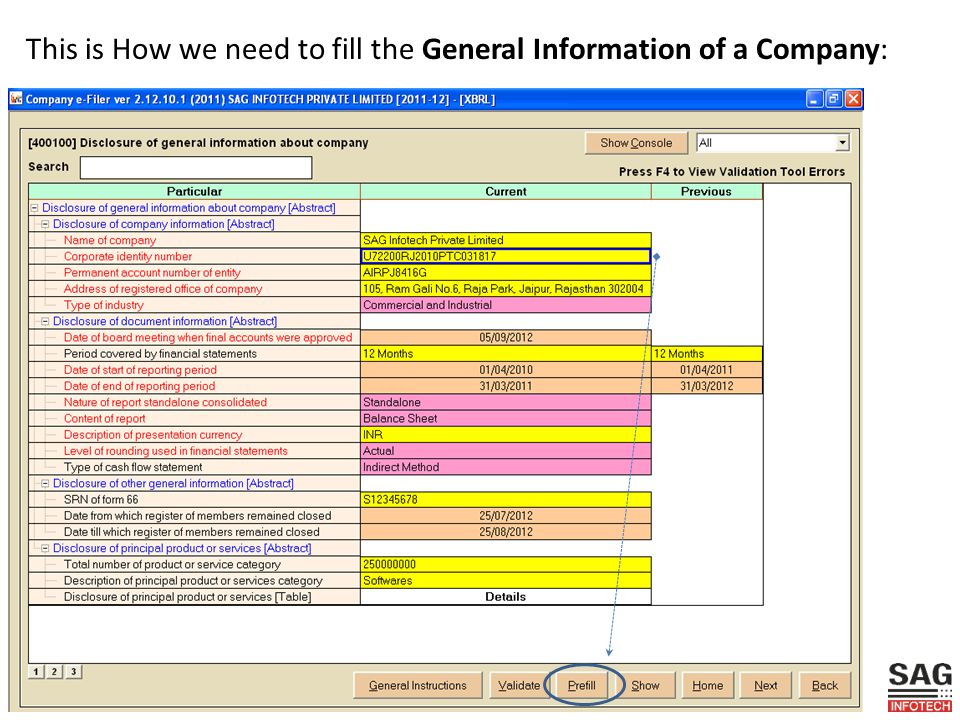Click the Previous column header
The image size is (960, 720).
(x=707, y=192)
